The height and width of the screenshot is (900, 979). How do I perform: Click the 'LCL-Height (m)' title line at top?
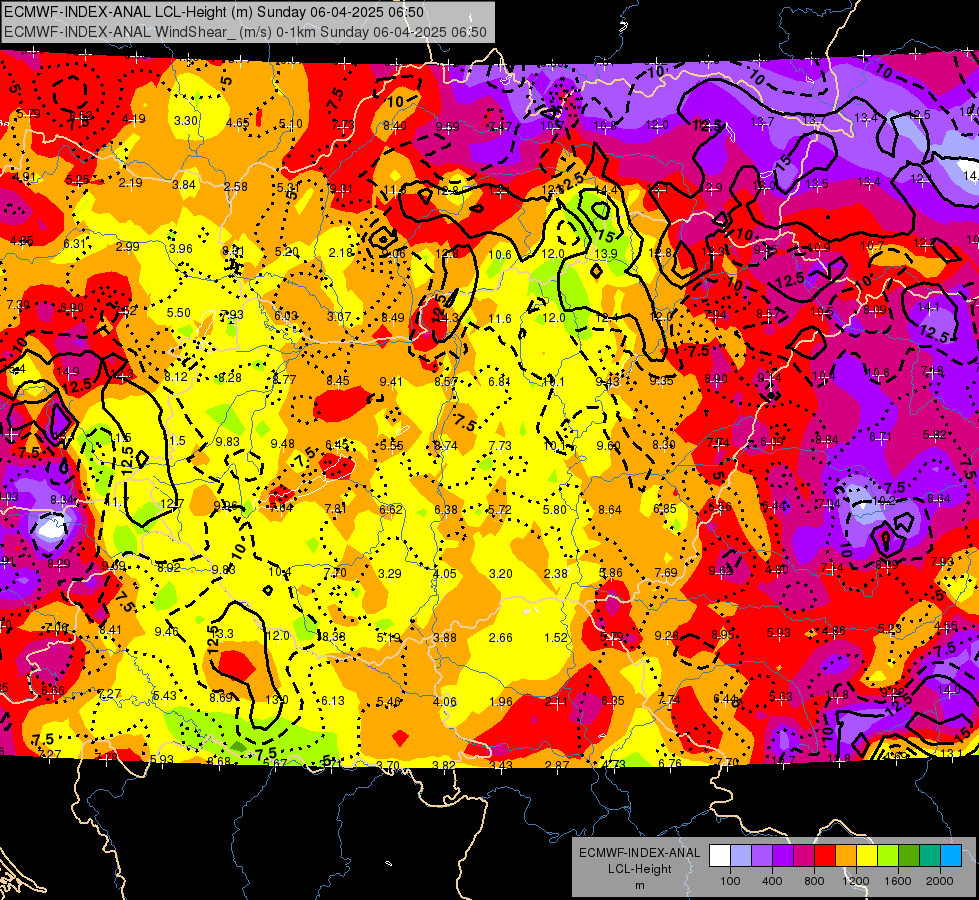[214, 12]
